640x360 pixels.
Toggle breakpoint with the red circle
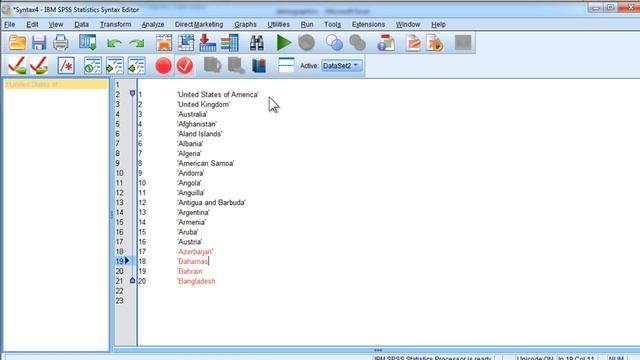(x=163, y=65)
